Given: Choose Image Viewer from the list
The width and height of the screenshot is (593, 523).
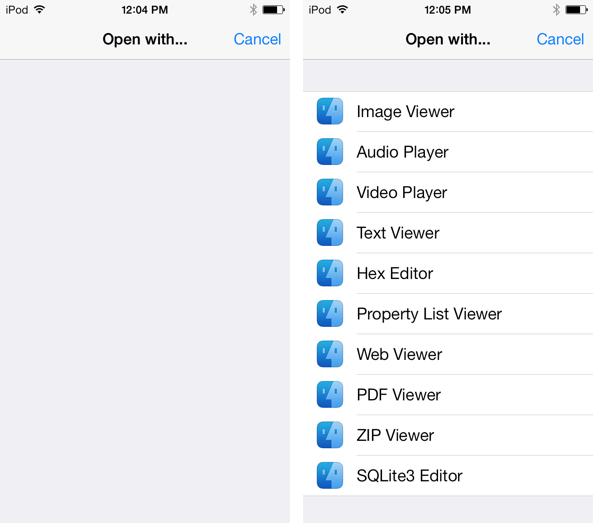Looking at the screenshot, I should point(448,112).
